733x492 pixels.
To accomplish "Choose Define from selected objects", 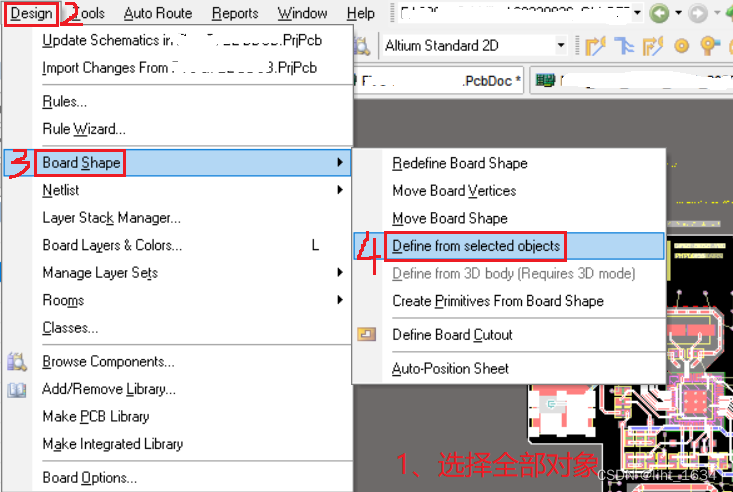I will coord(476,246).
